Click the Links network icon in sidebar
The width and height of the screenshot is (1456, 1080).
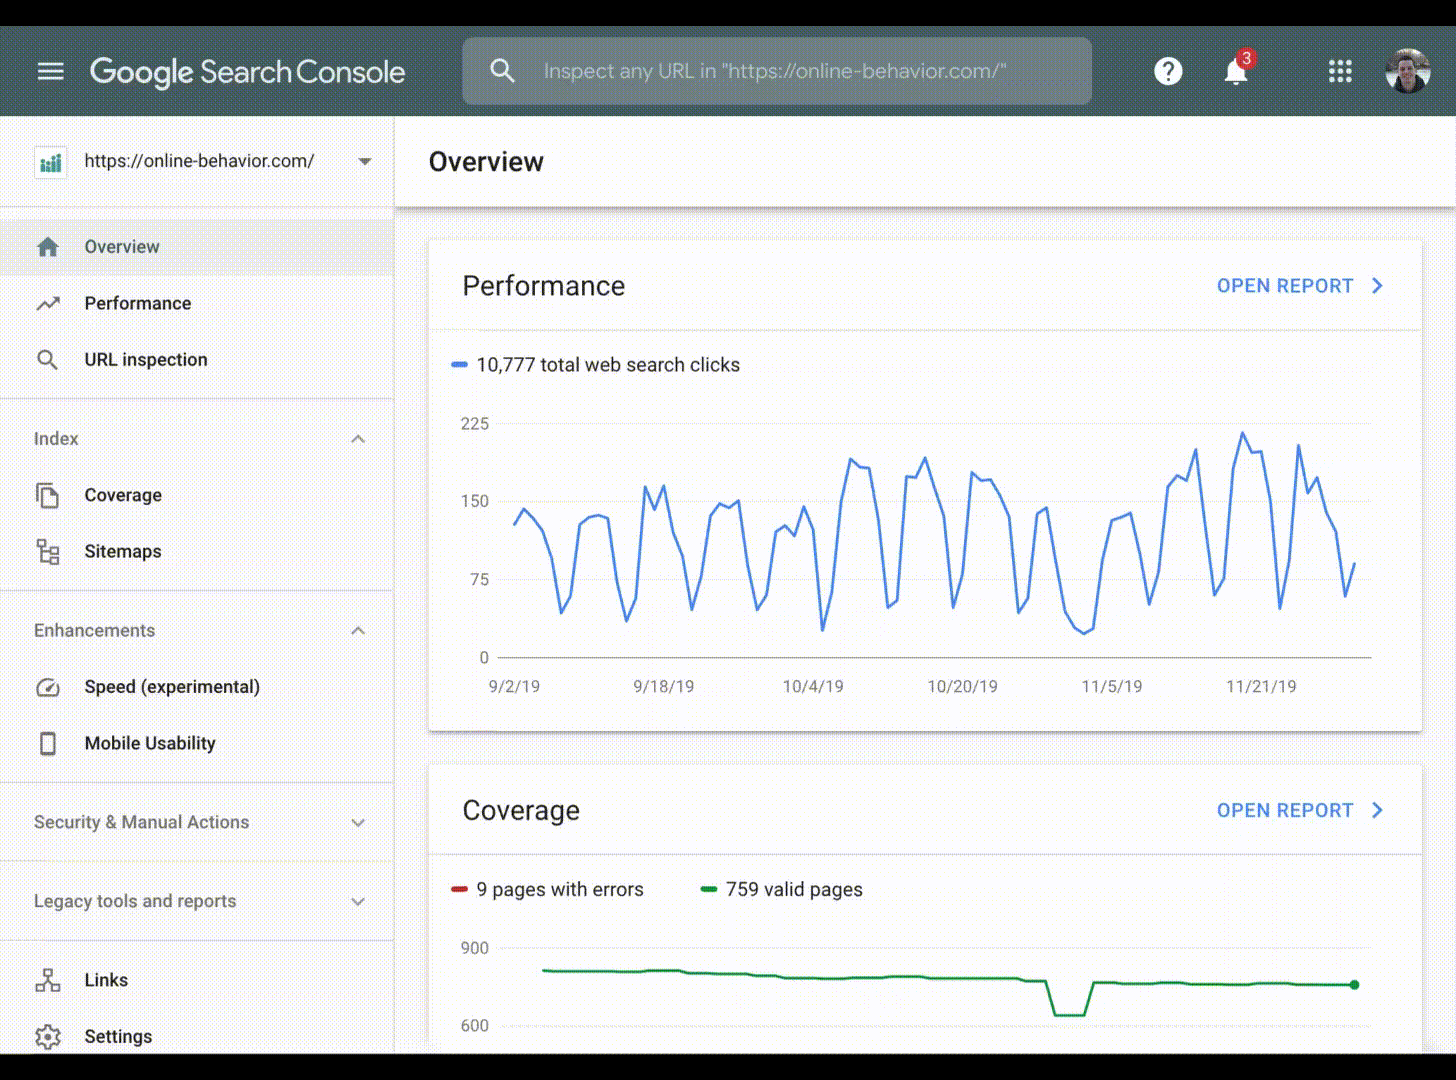pyautogui.click(x=48, y=980)
